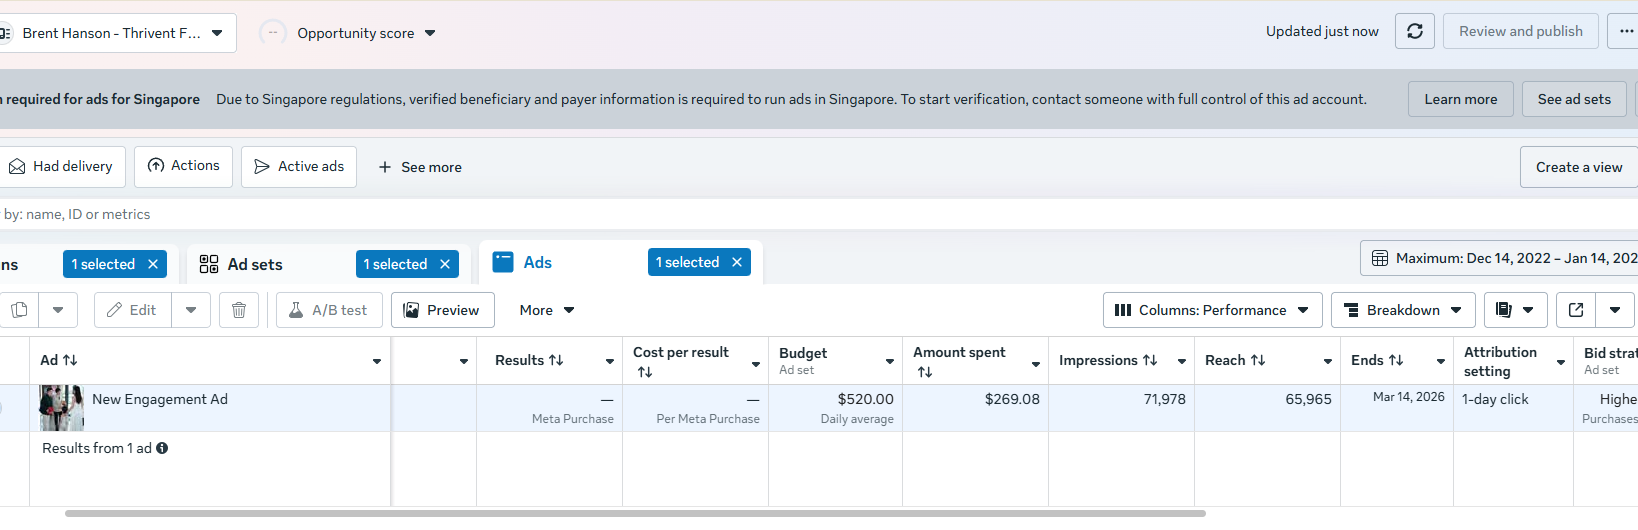Open the Breakdown dropdown
This screenshot has width=1638, height=530.
1403,310
